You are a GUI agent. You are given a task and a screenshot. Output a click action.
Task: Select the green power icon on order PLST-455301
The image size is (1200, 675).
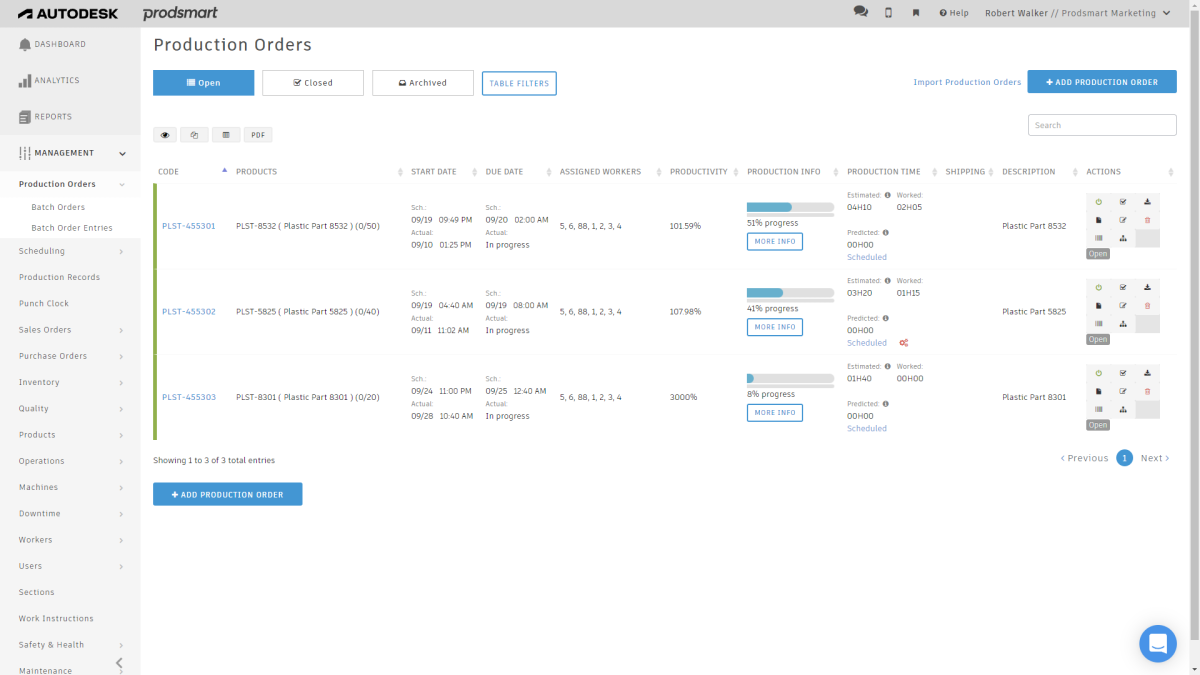click(1098, 200)
